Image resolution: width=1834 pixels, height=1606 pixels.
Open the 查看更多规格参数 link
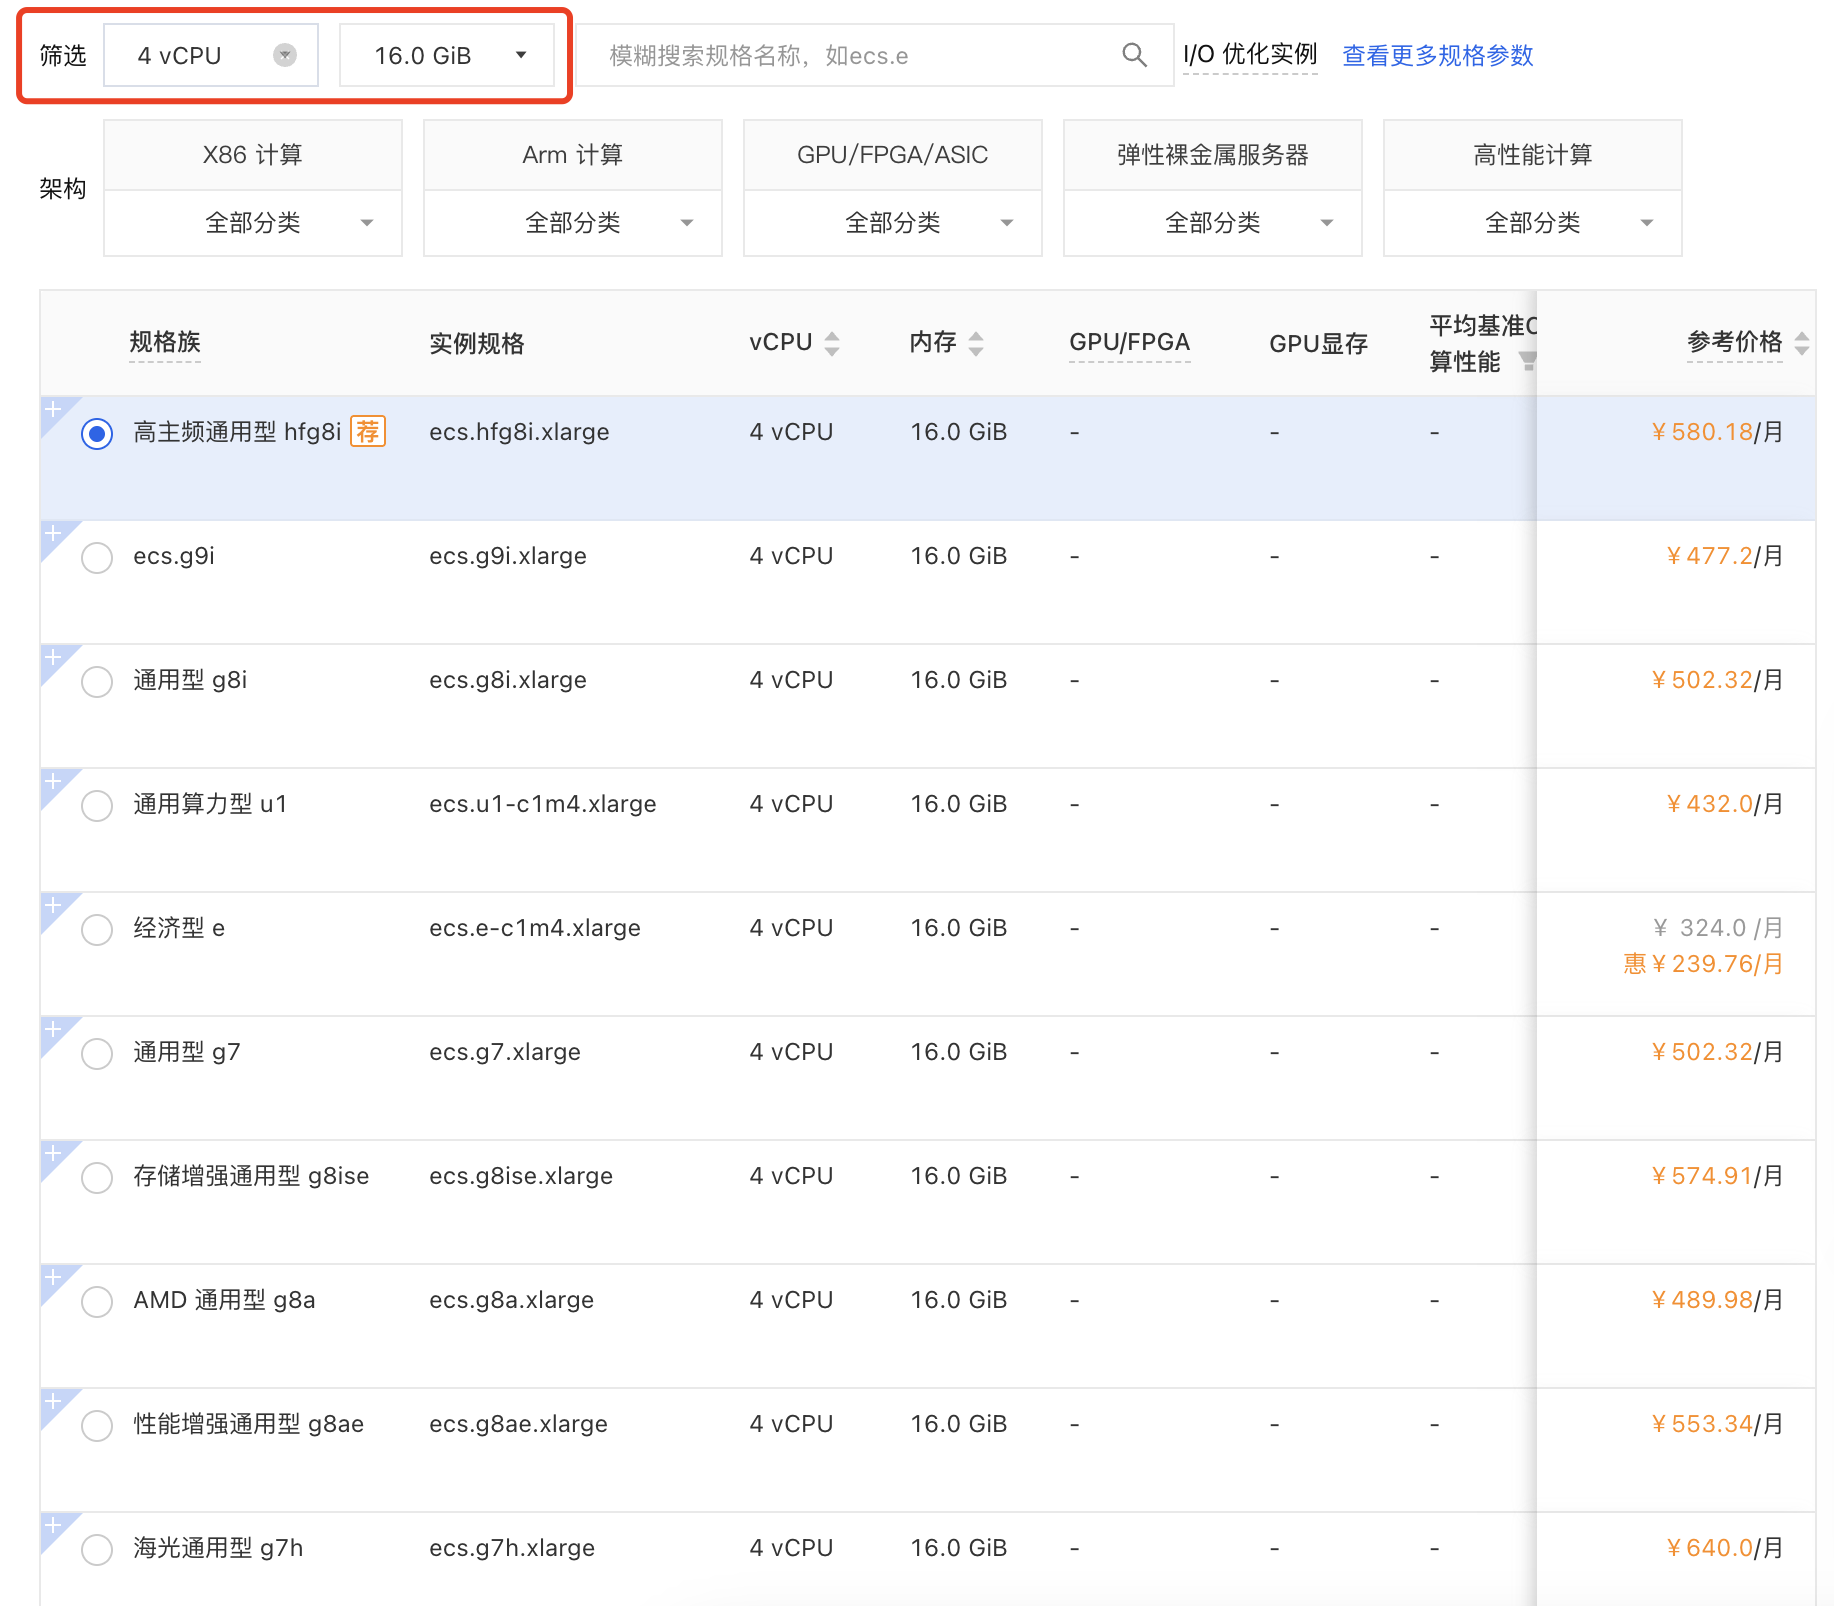point(1437,56)
